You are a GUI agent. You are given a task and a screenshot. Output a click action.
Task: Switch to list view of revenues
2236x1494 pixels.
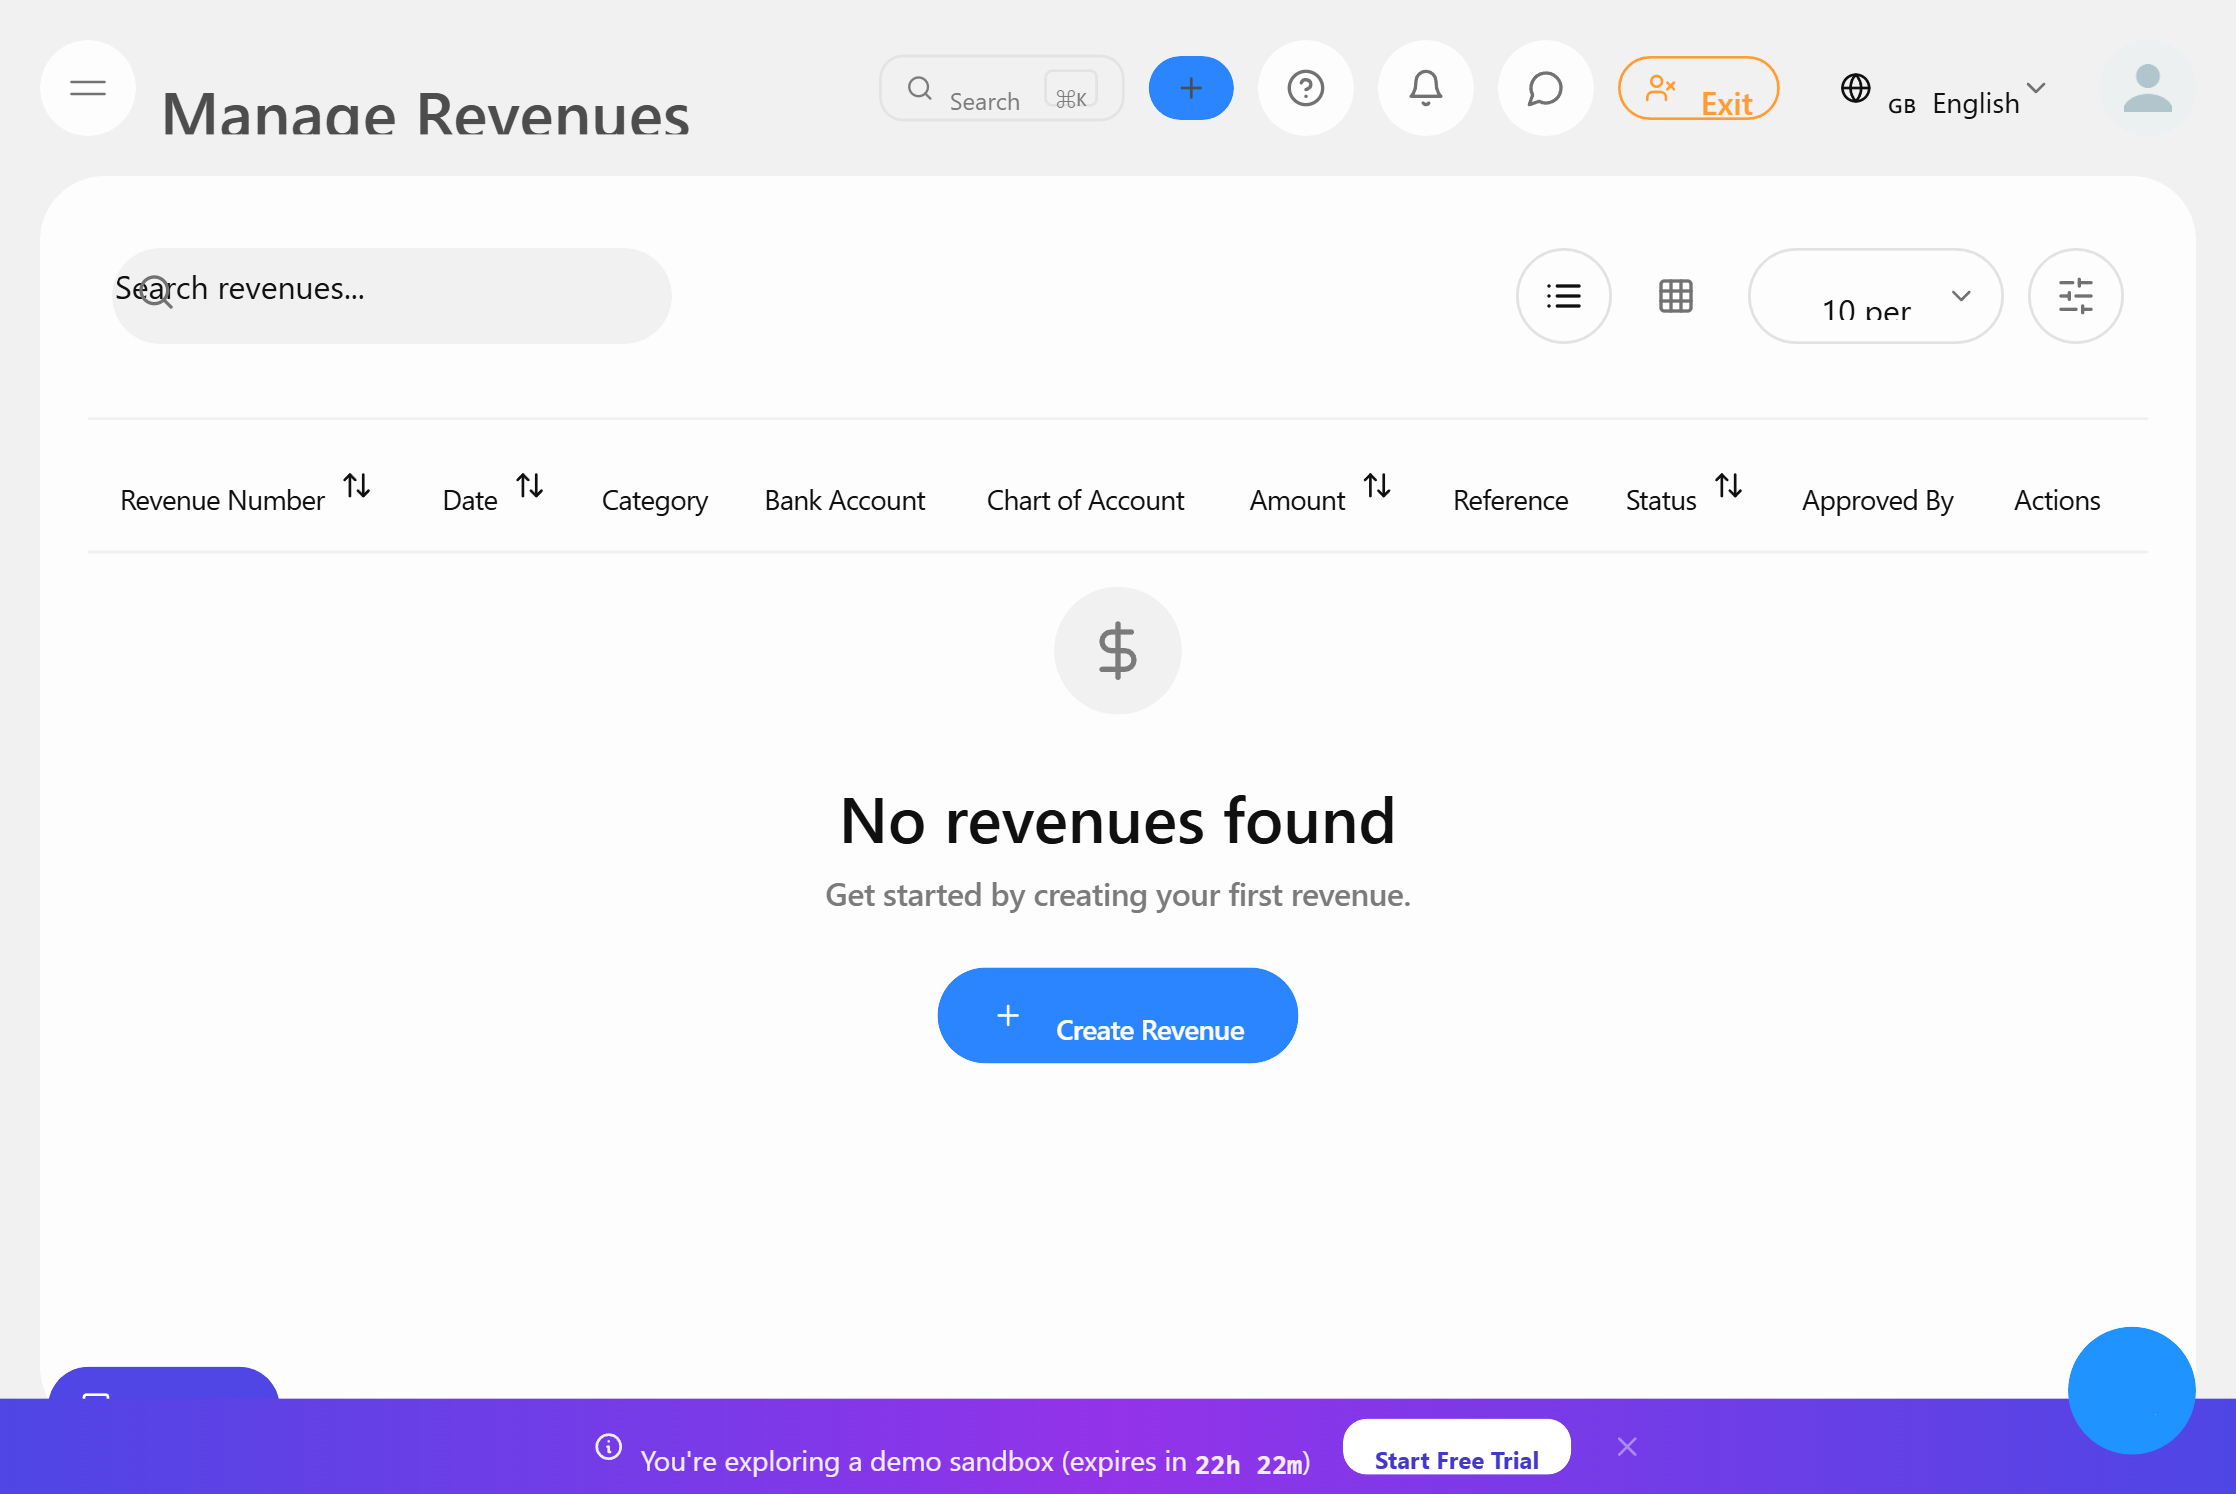point(1563,296)
